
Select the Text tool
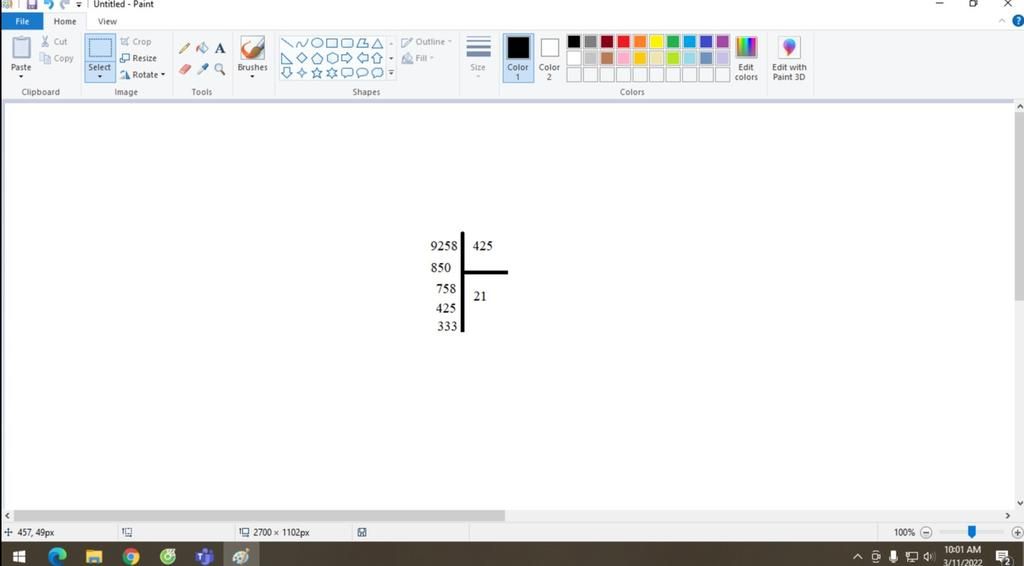click(220, 48)
